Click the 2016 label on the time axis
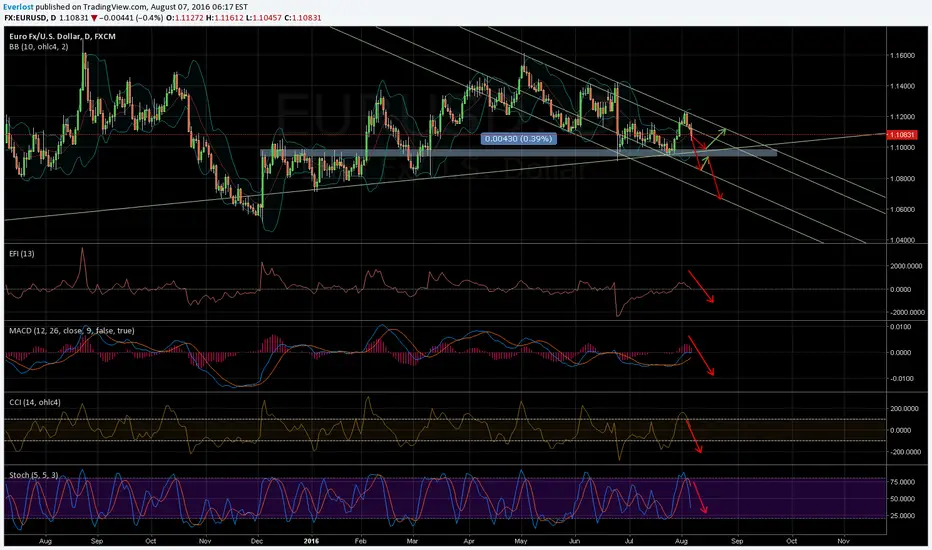 pos(311,541)
